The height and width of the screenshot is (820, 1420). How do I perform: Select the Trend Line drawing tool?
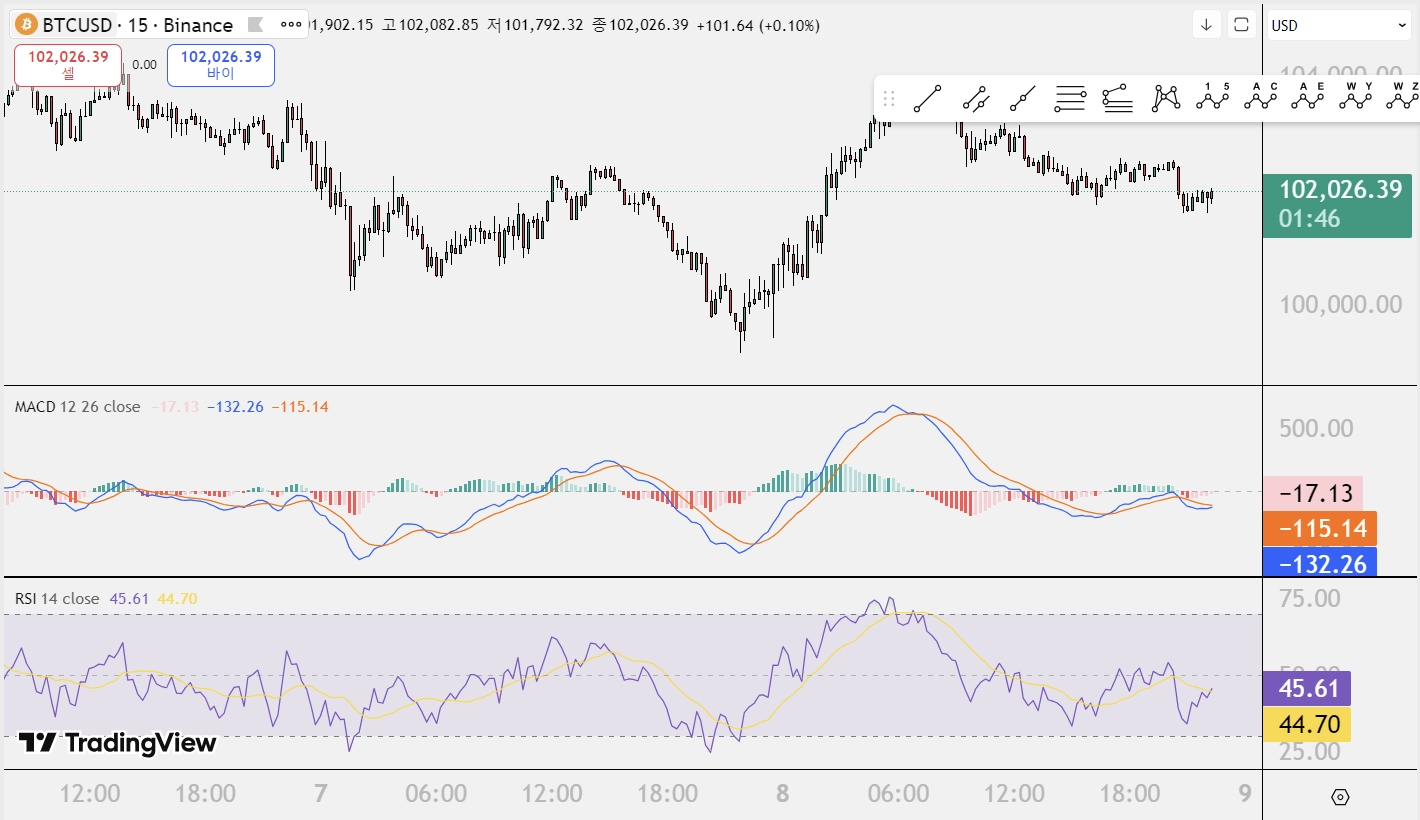tap(927, 99)
